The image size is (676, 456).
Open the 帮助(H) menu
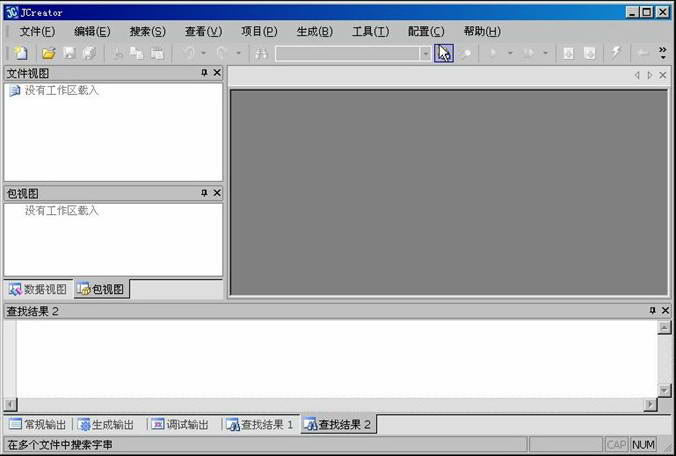coord(482,31)
